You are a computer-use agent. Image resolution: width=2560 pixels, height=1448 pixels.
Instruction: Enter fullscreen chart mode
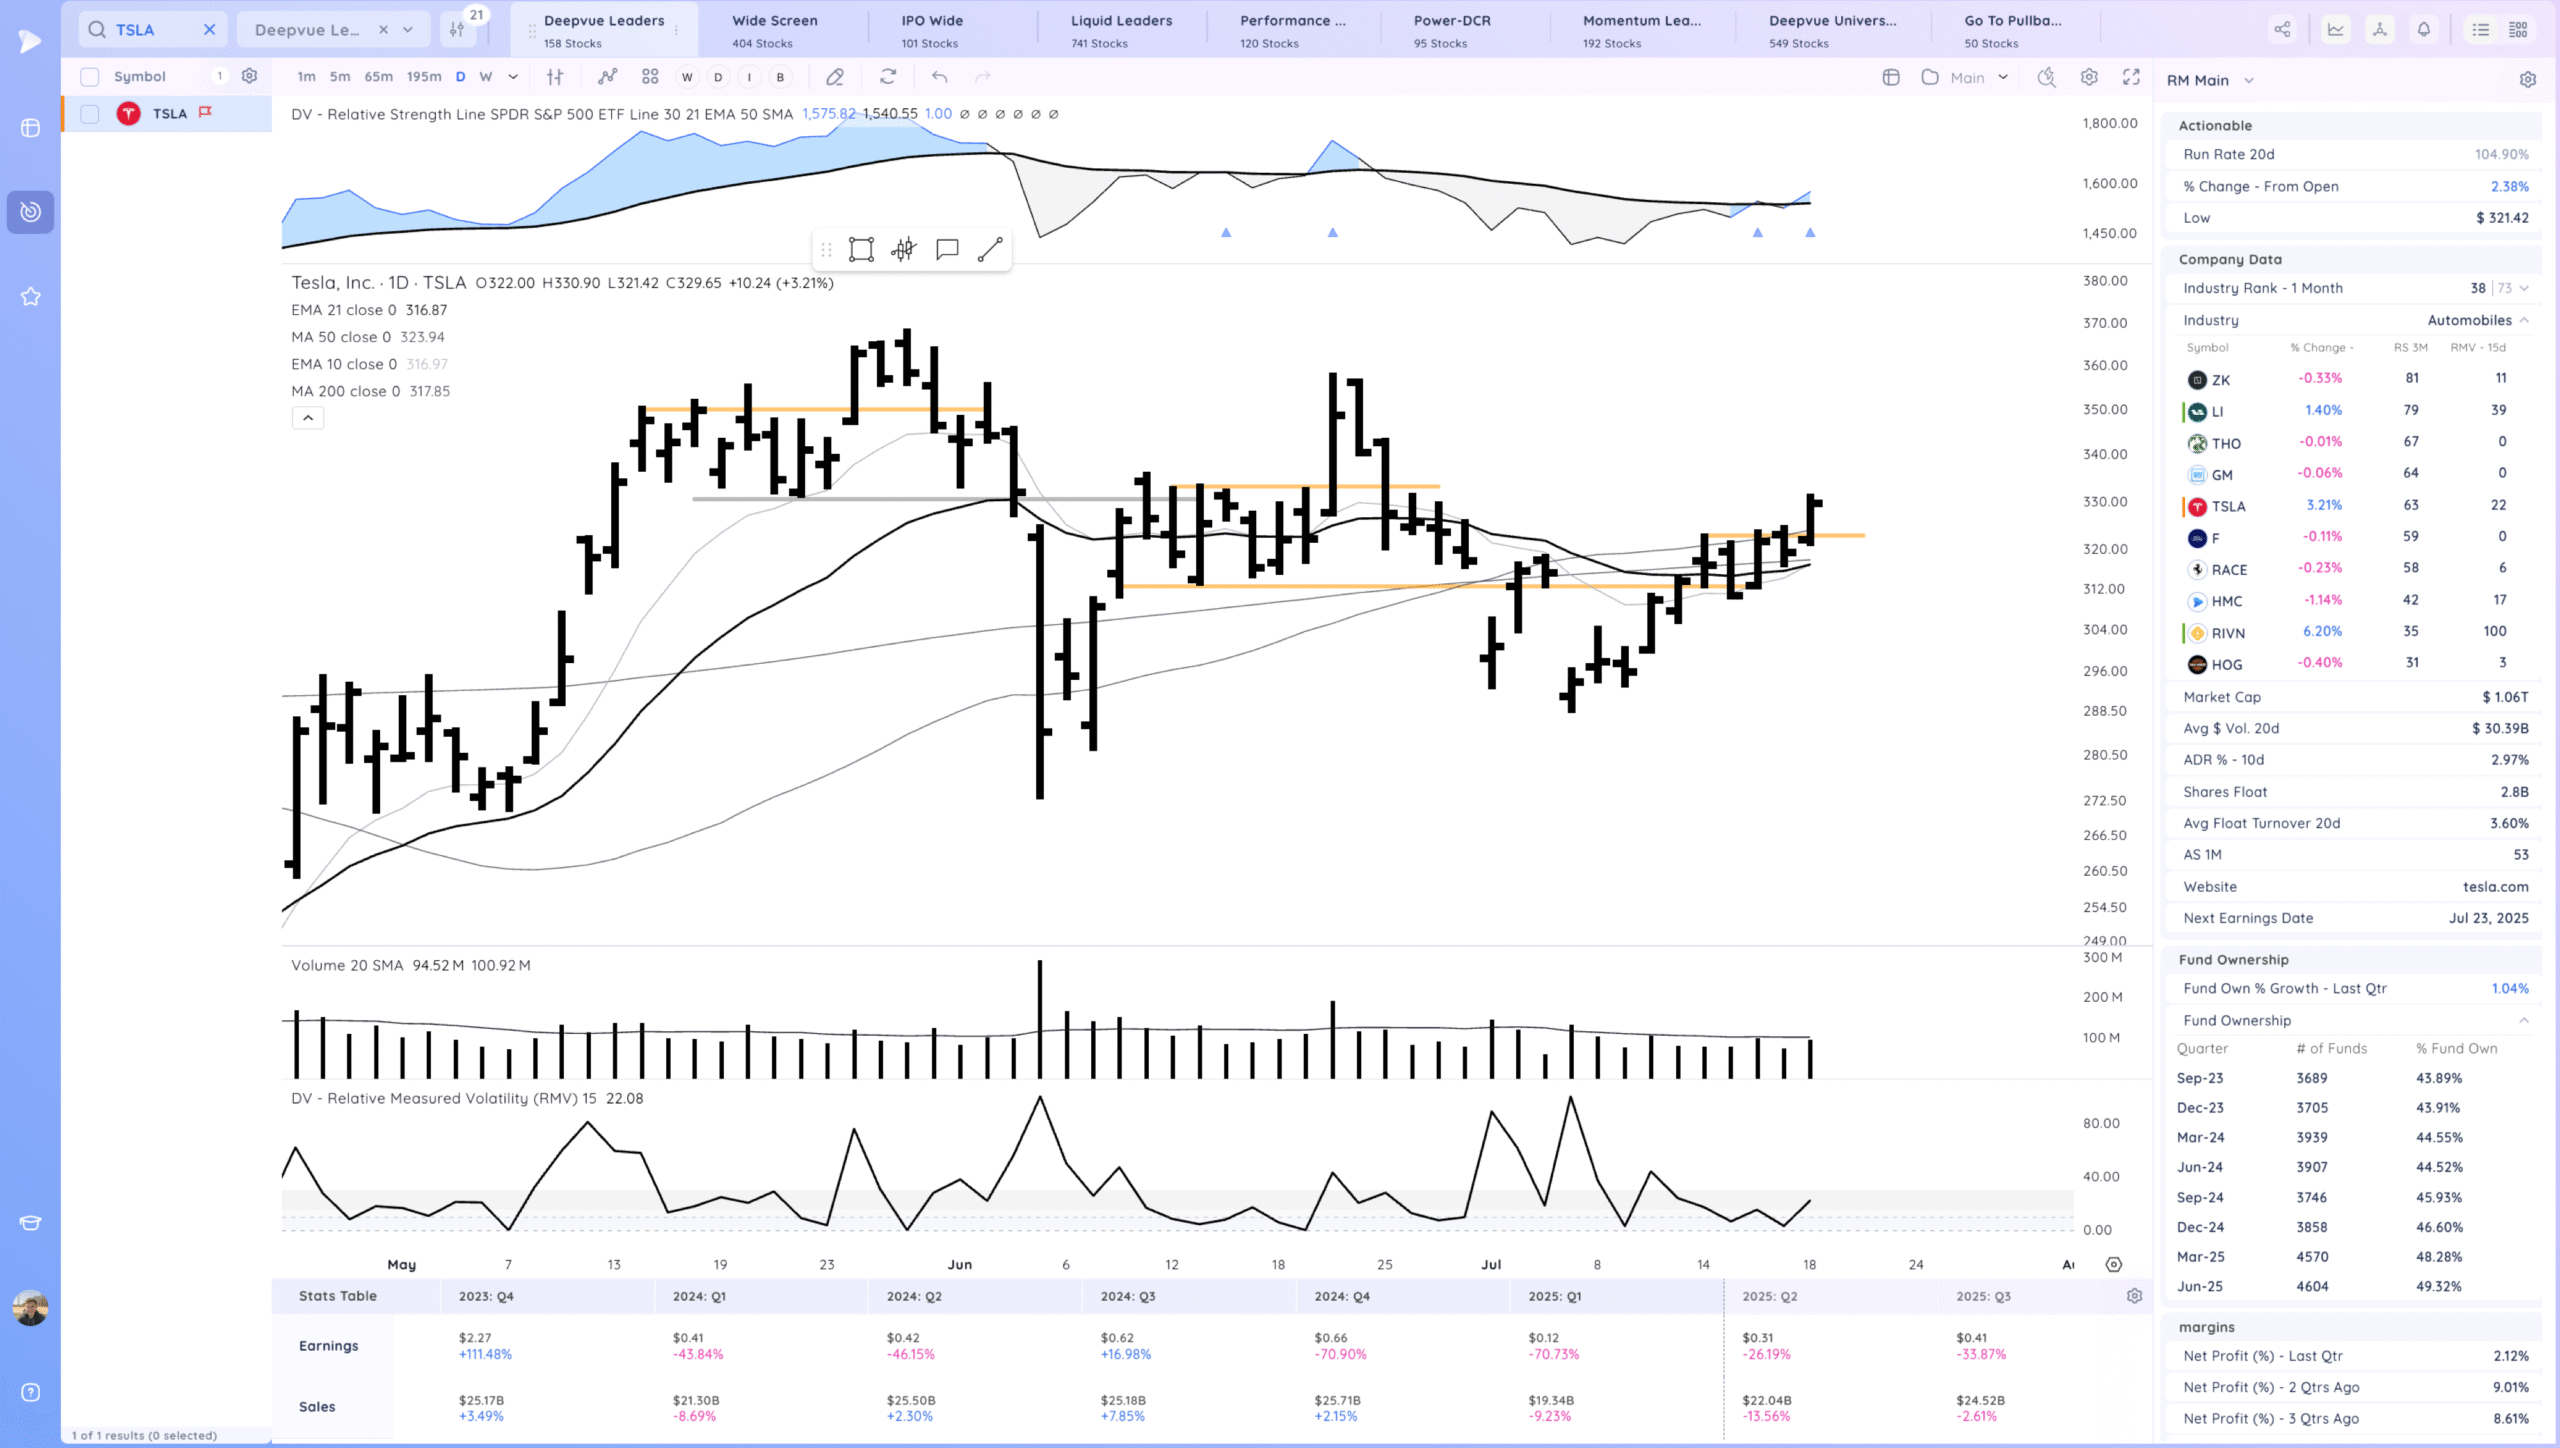pyautogui.click(x=2131, y=77)
